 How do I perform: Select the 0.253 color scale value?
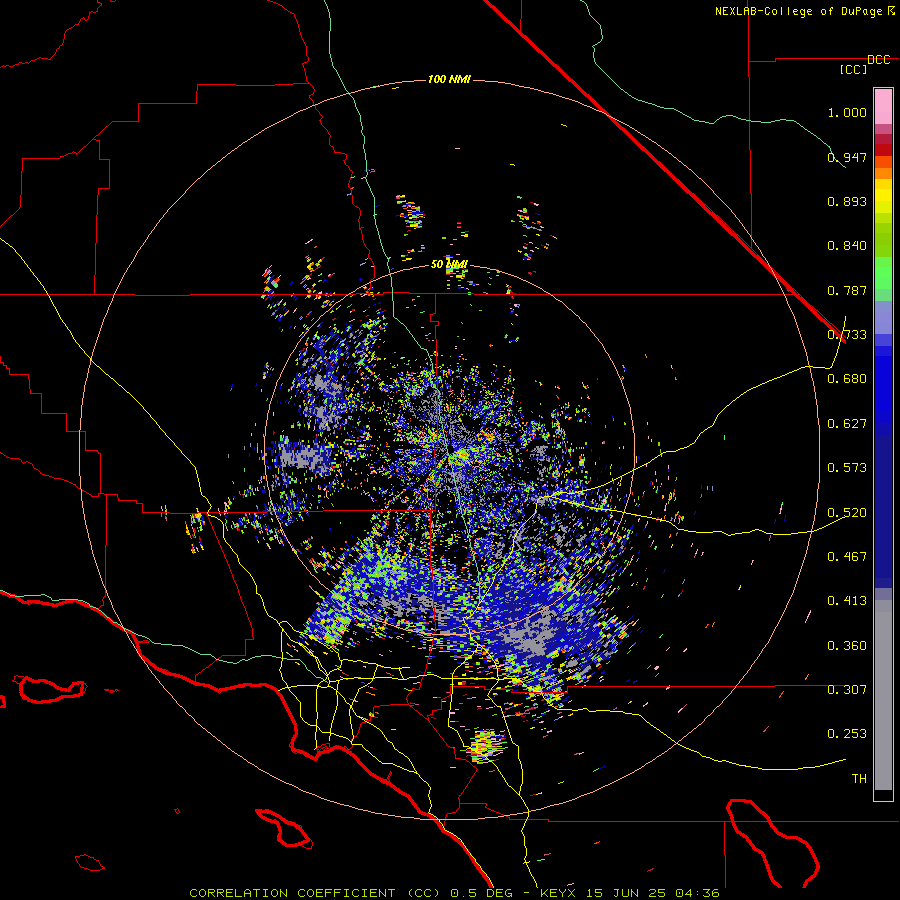[847, 734]
